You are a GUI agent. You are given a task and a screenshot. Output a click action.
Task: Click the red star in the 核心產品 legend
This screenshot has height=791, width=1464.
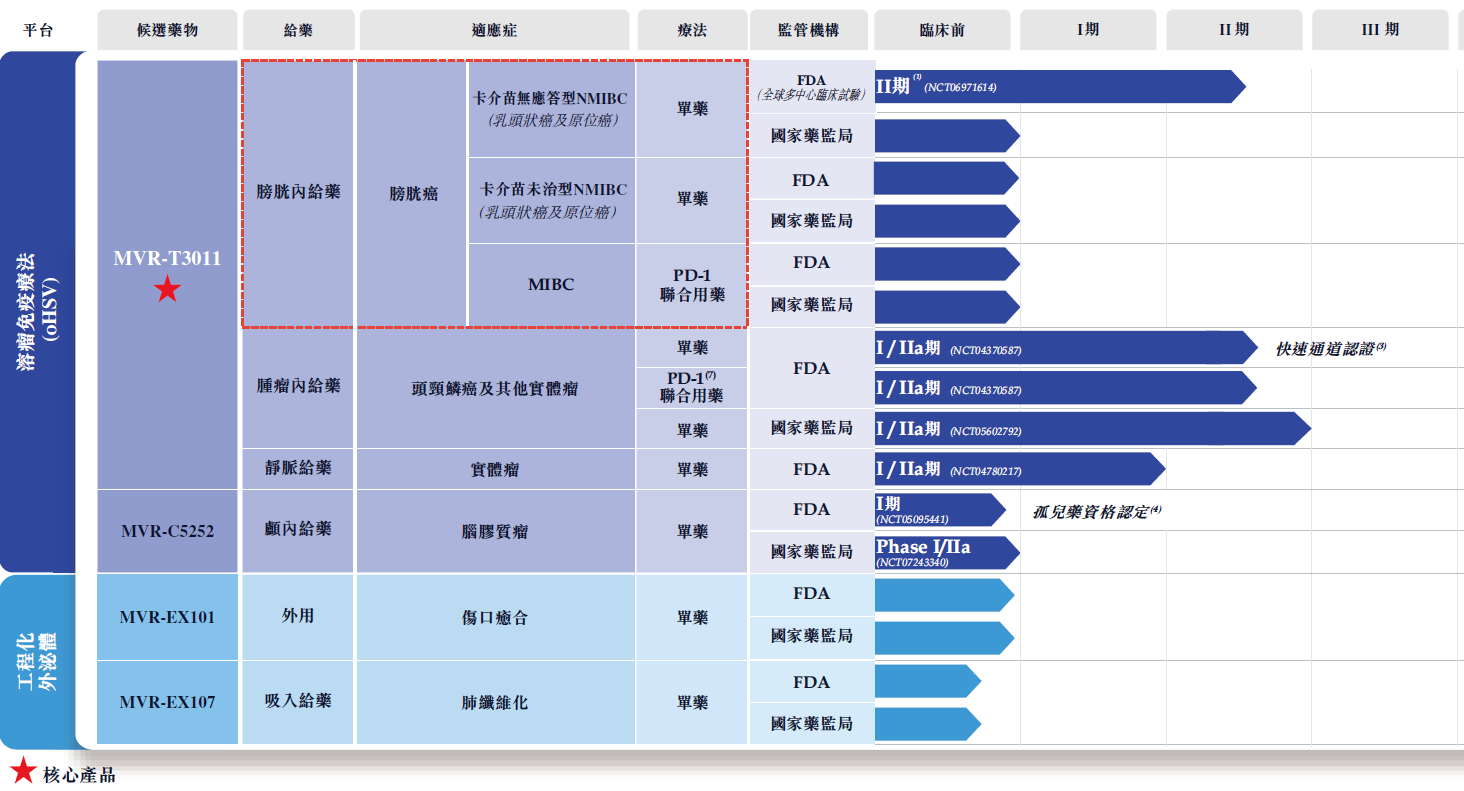[23, 771]
